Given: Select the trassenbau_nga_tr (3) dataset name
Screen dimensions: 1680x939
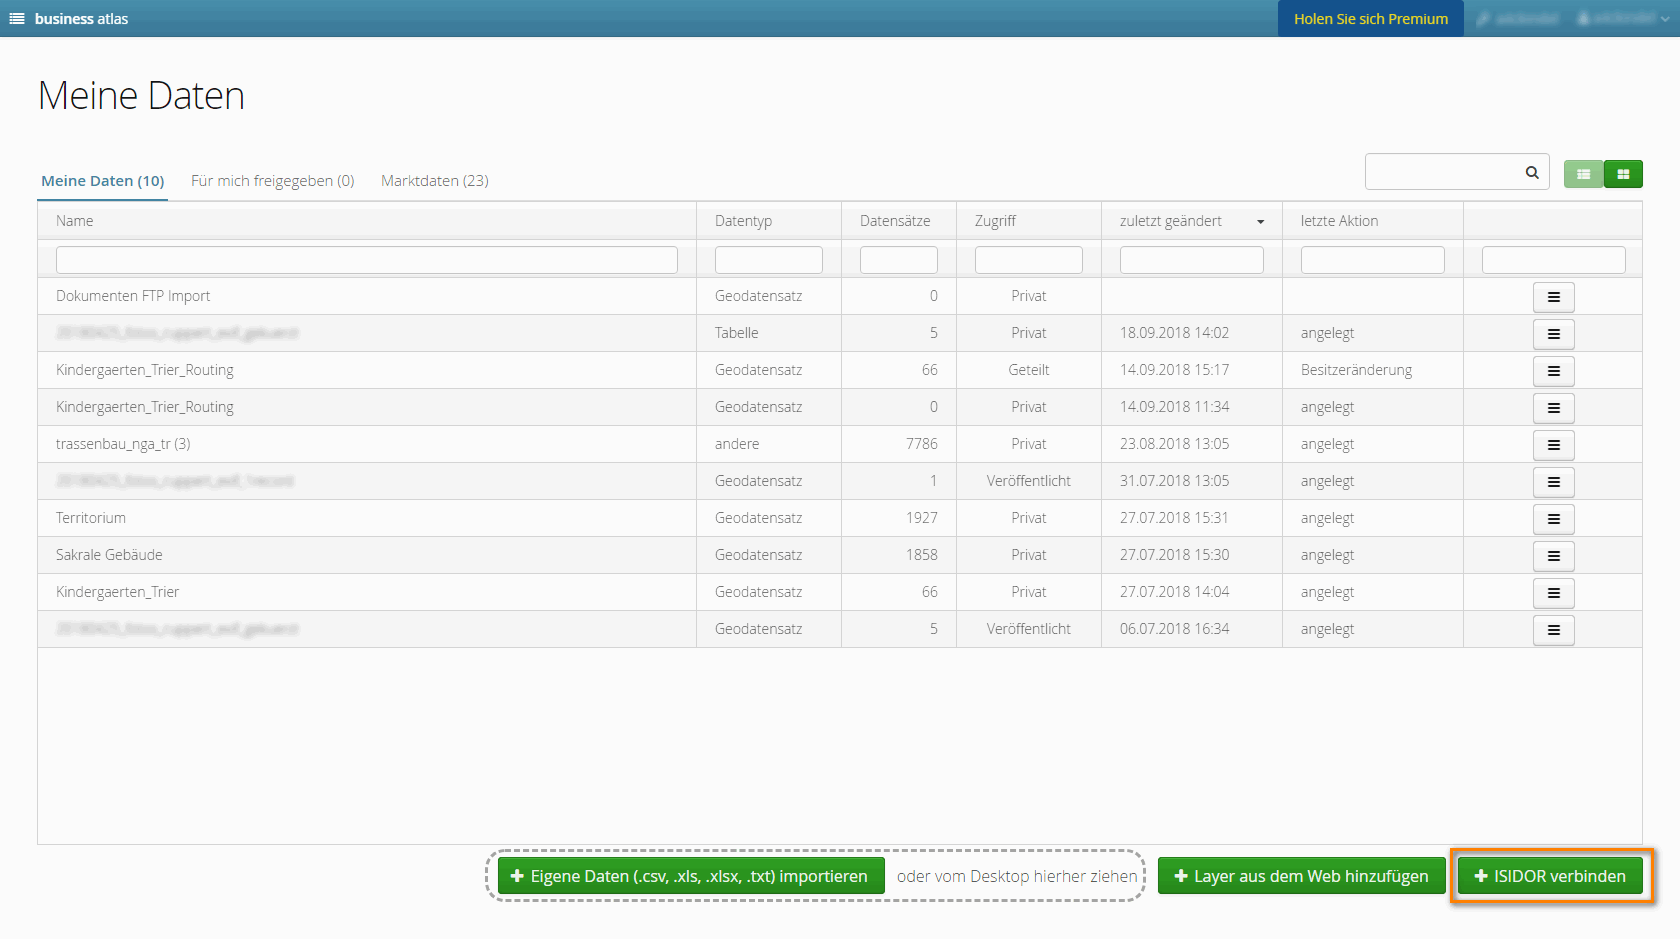Looking at the screenshot, I should pos(123,444).
